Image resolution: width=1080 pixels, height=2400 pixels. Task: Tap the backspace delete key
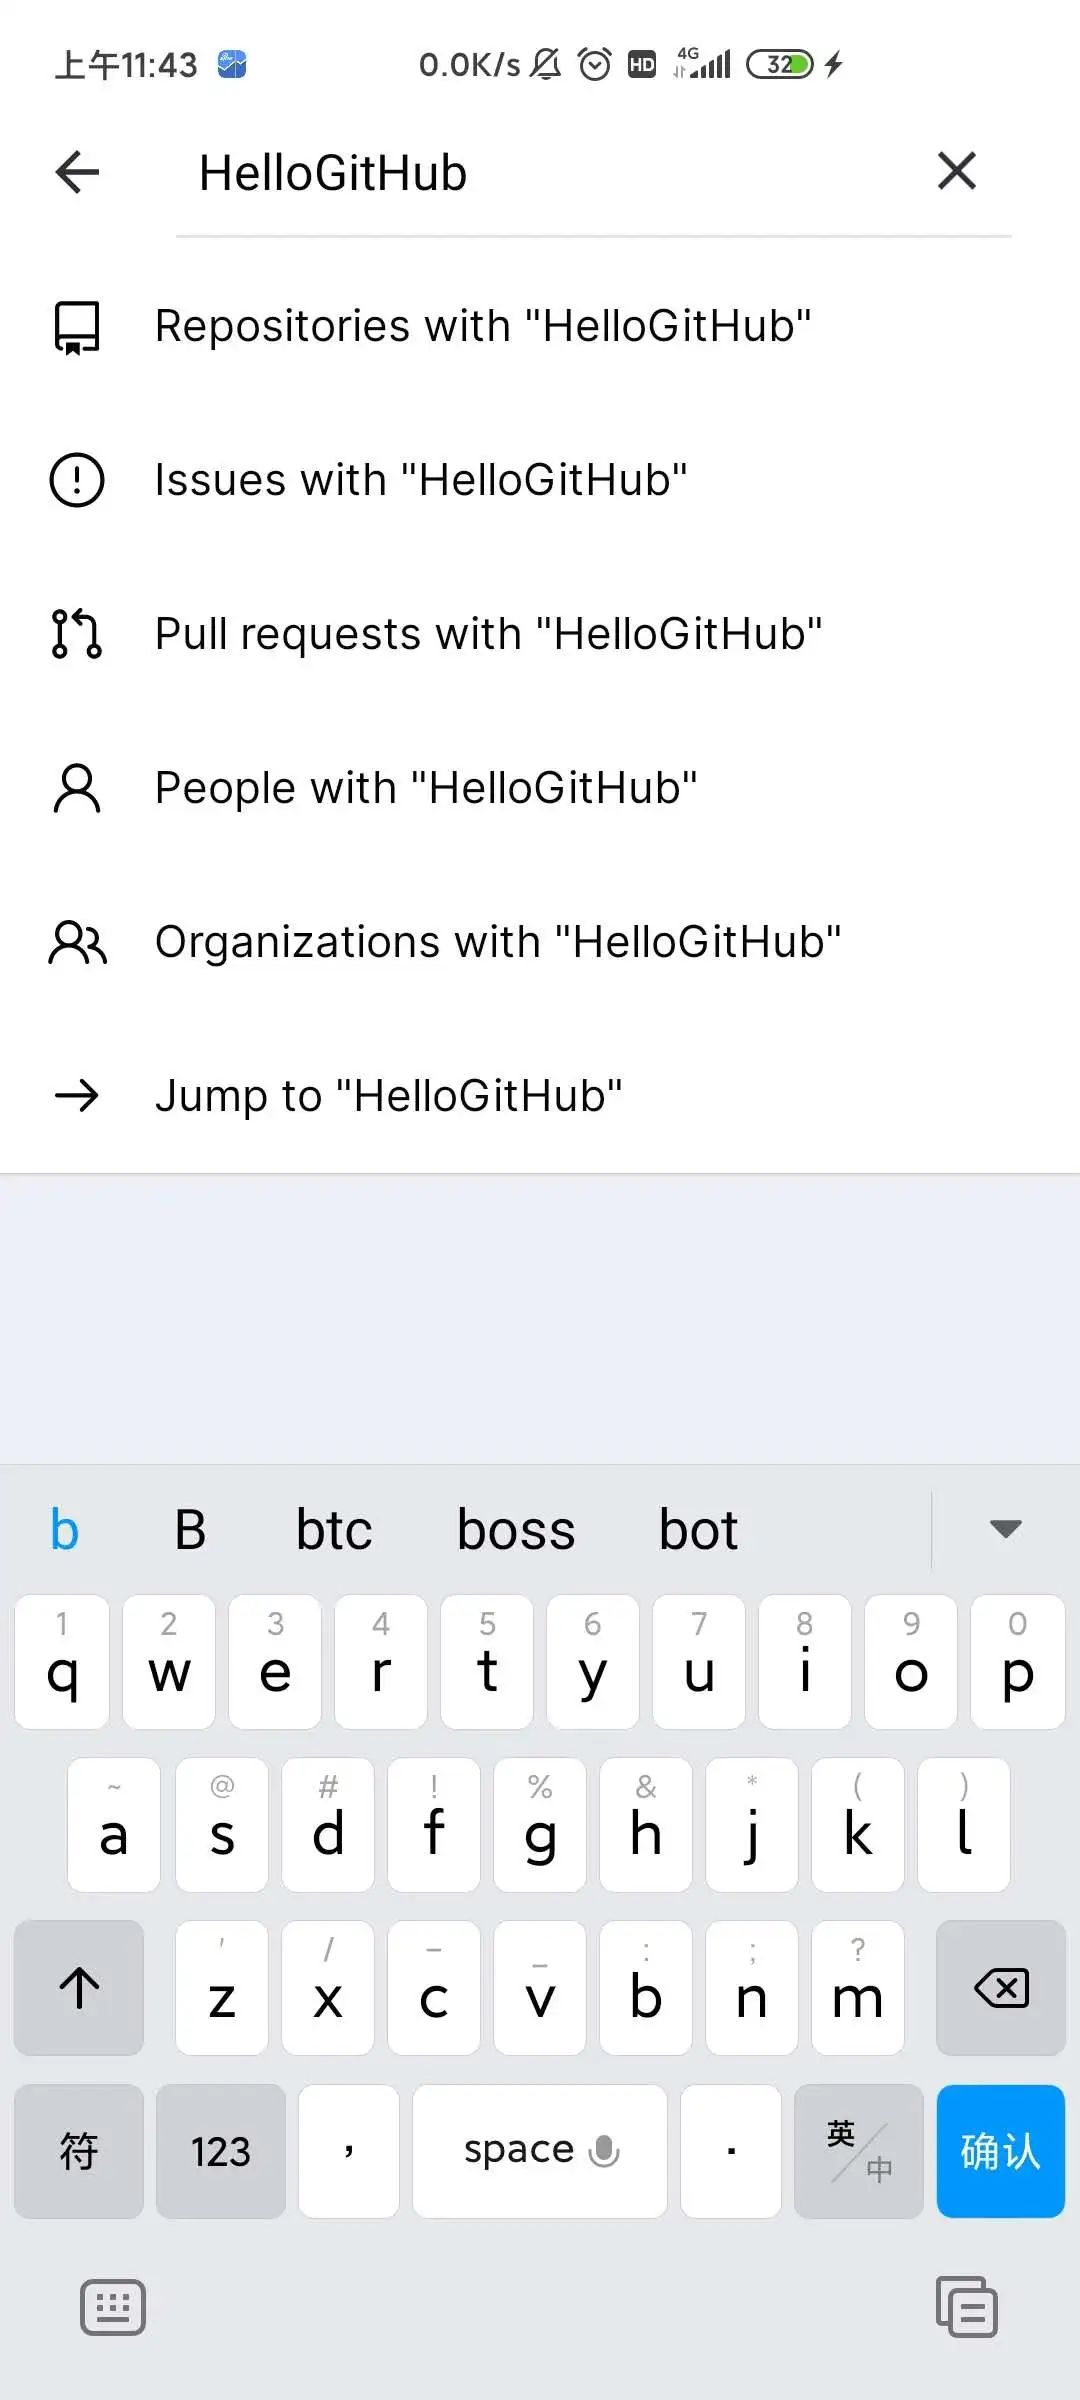tap(1000, 1988)
